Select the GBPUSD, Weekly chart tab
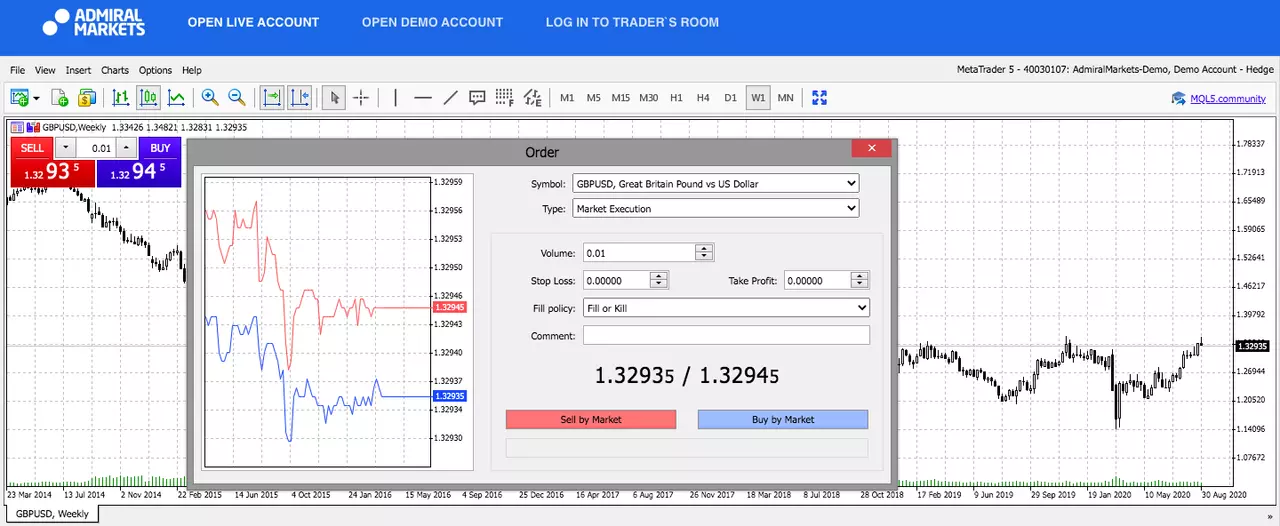This screenshot has height=526, width=1280. tap(51, 514)
